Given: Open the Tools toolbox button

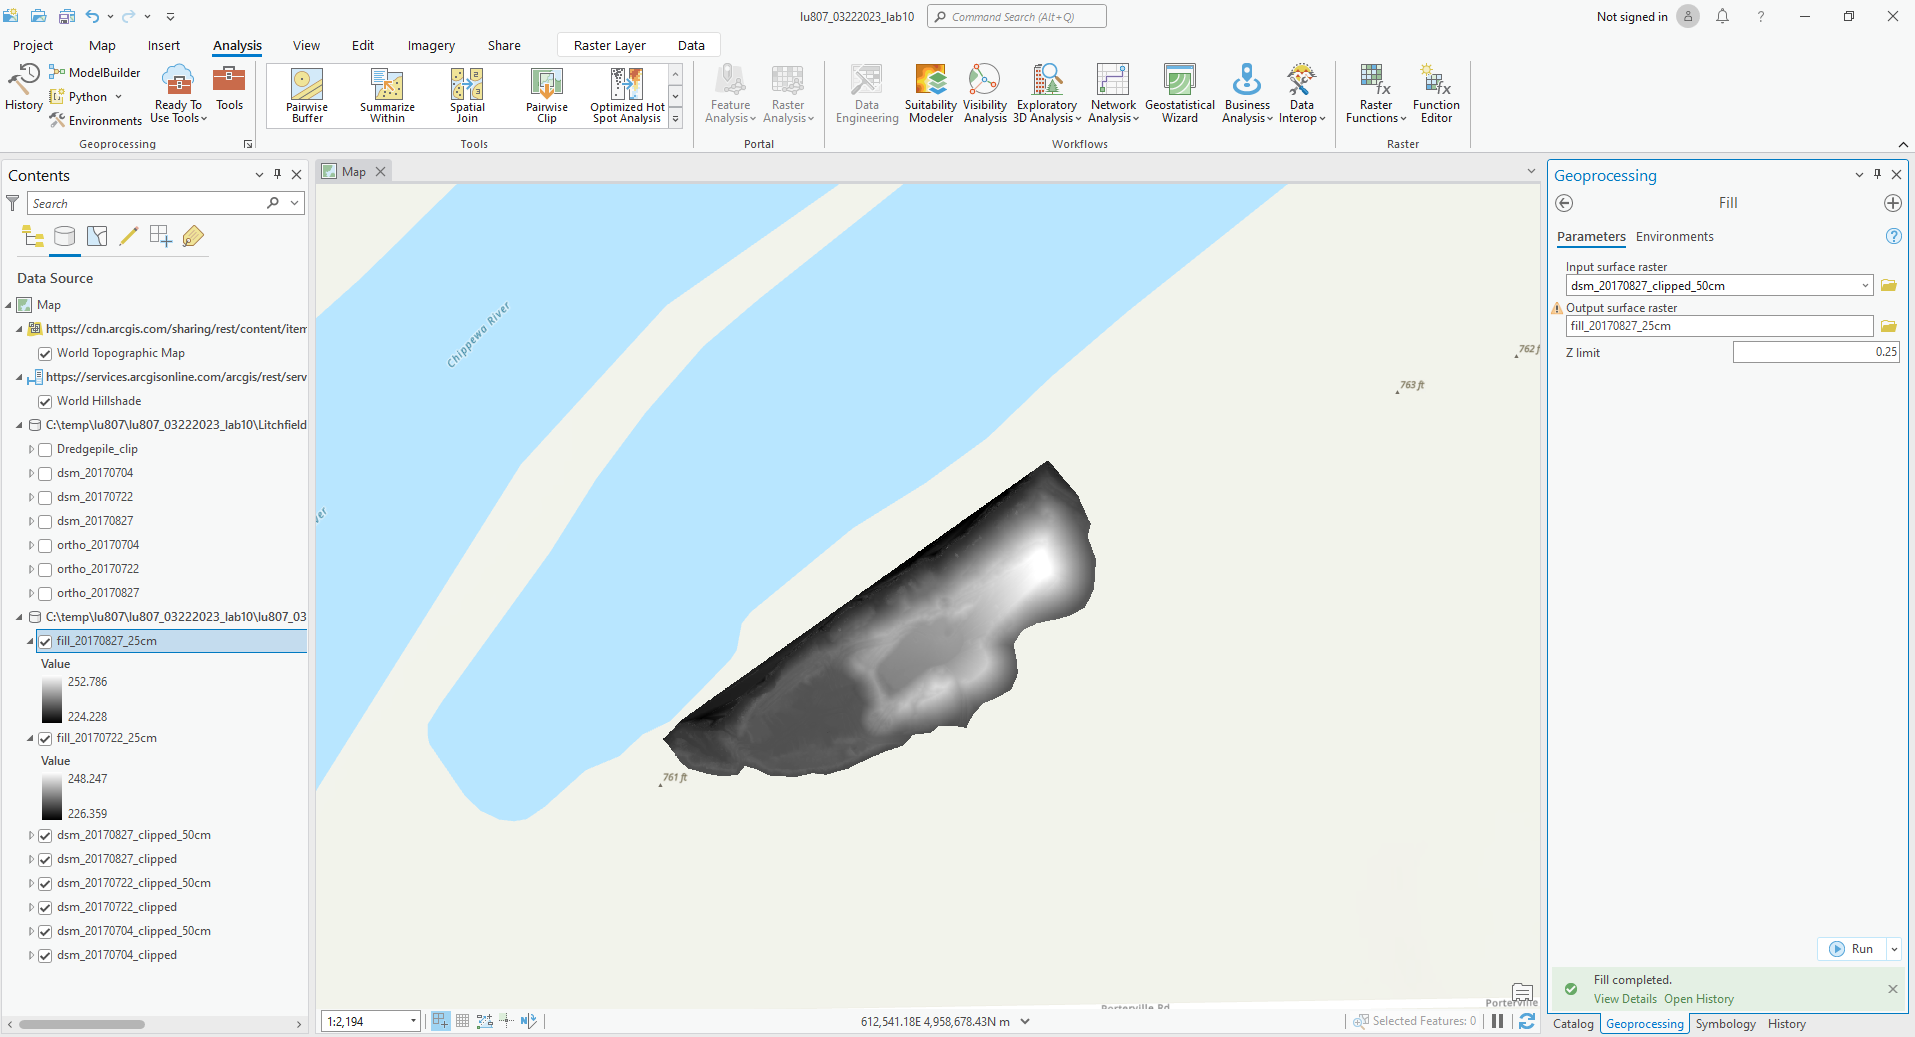Looking at the screenshot, I should (x=229, y=88).
